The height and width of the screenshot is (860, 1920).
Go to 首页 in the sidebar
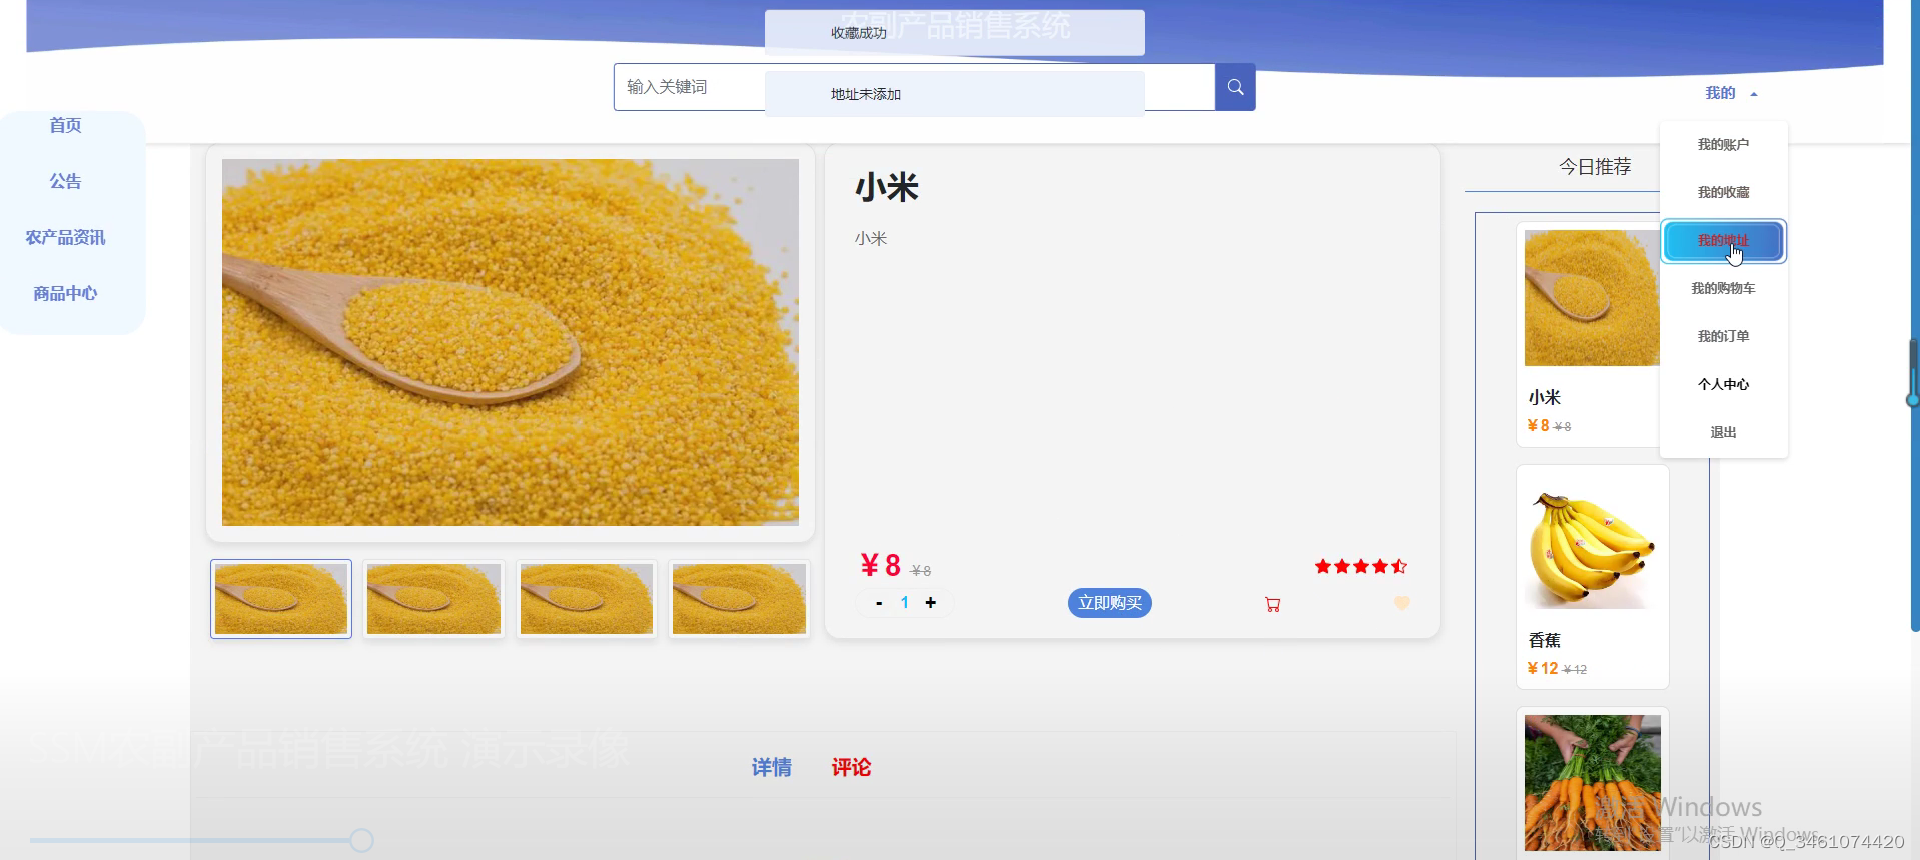click(65, 125)
